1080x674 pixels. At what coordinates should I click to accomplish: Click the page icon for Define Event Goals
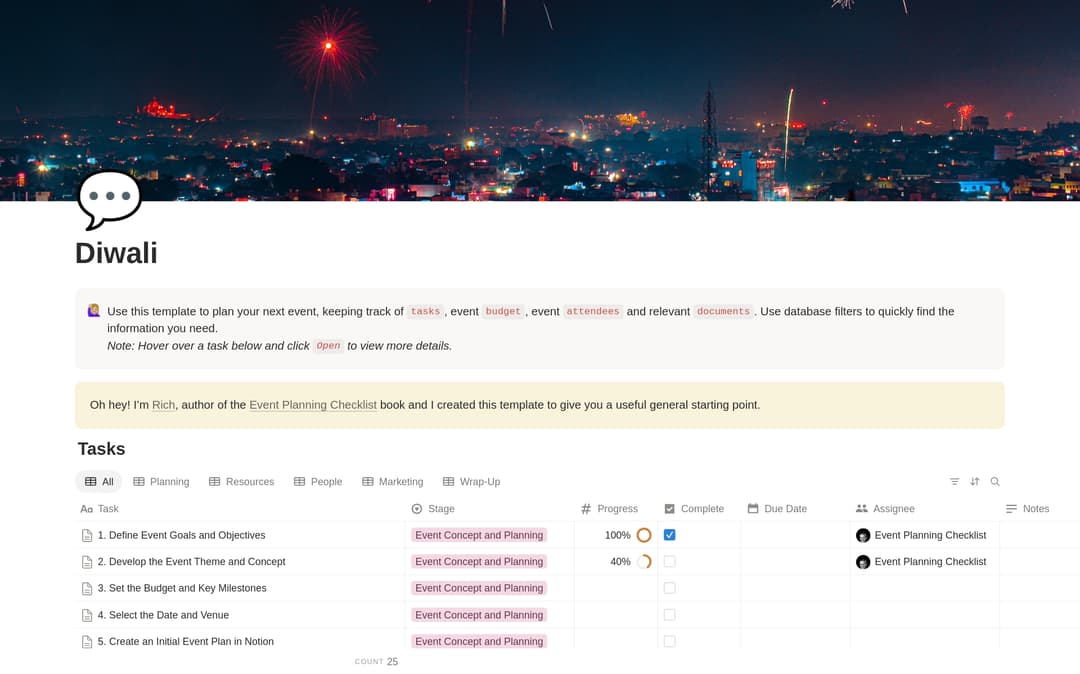click(87, 535)
